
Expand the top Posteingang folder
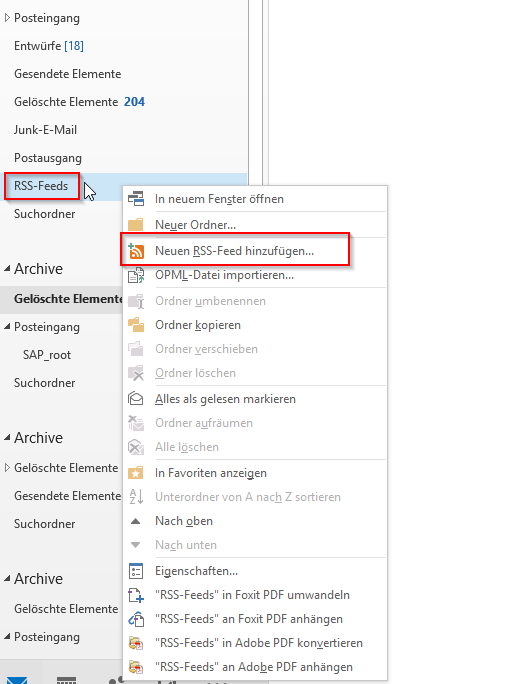[7, 18]
